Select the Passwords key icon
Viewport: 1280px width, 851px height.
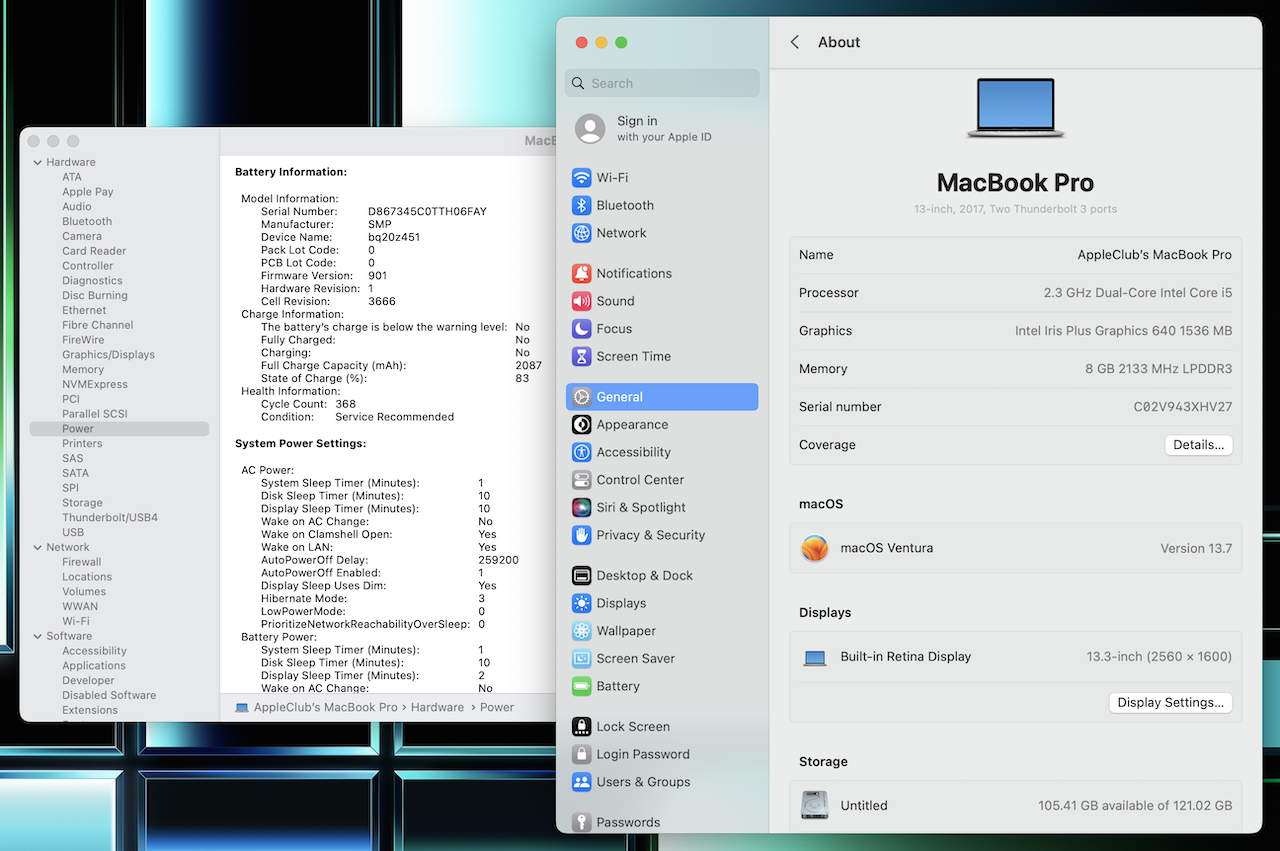581,823
